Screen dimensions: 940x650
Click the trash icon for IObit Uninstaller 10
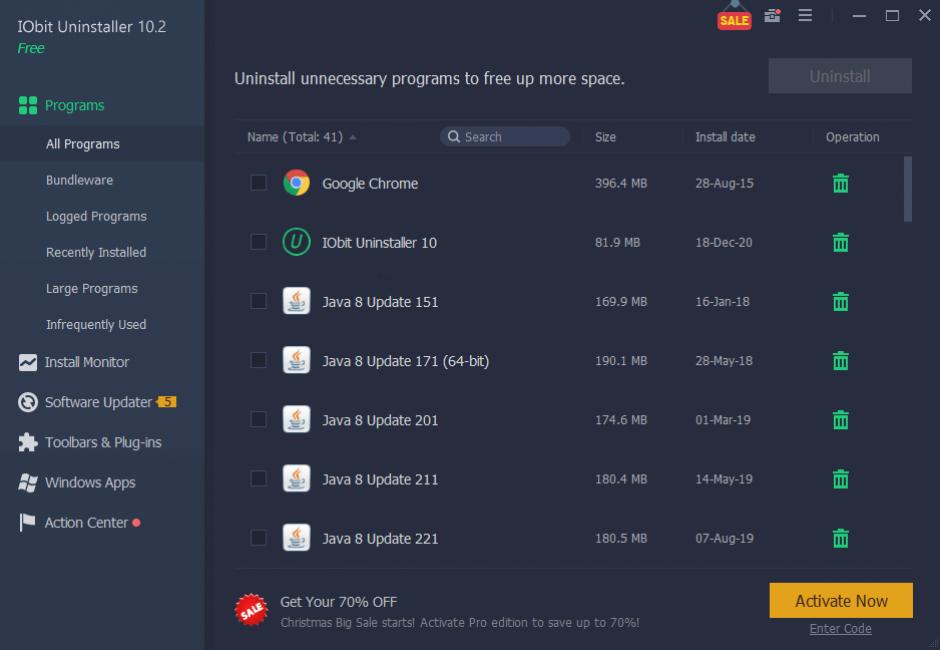(x=840, y=242)
